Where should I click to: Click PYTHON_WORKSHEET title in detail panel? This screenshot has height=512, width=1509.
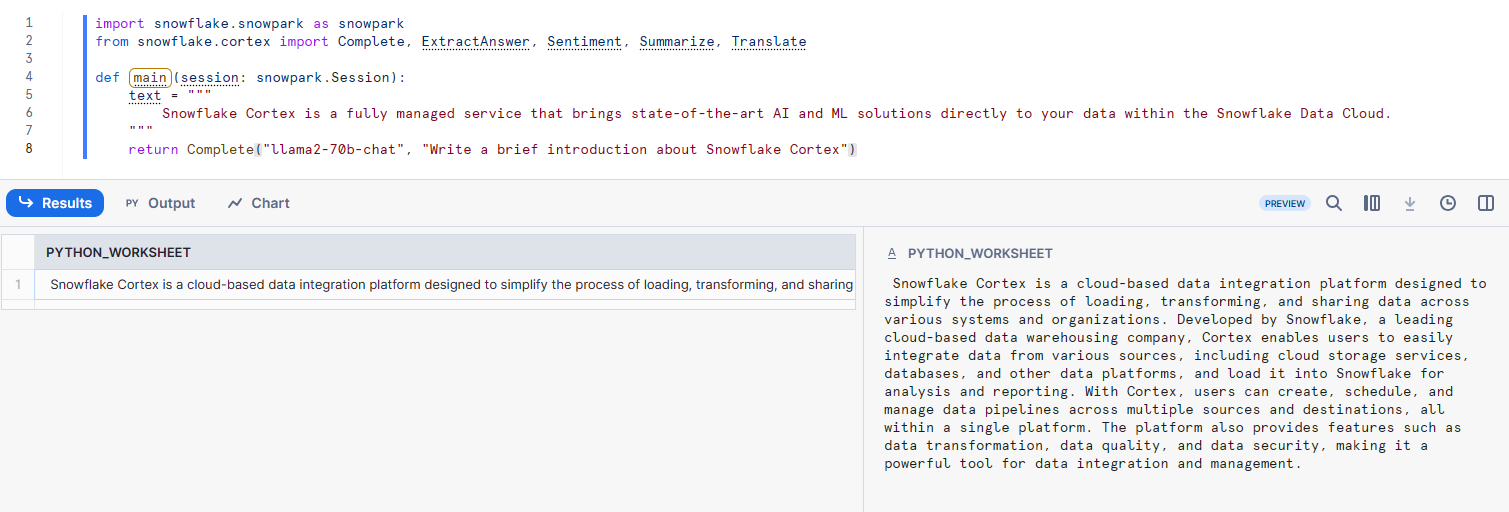point(980,254)
